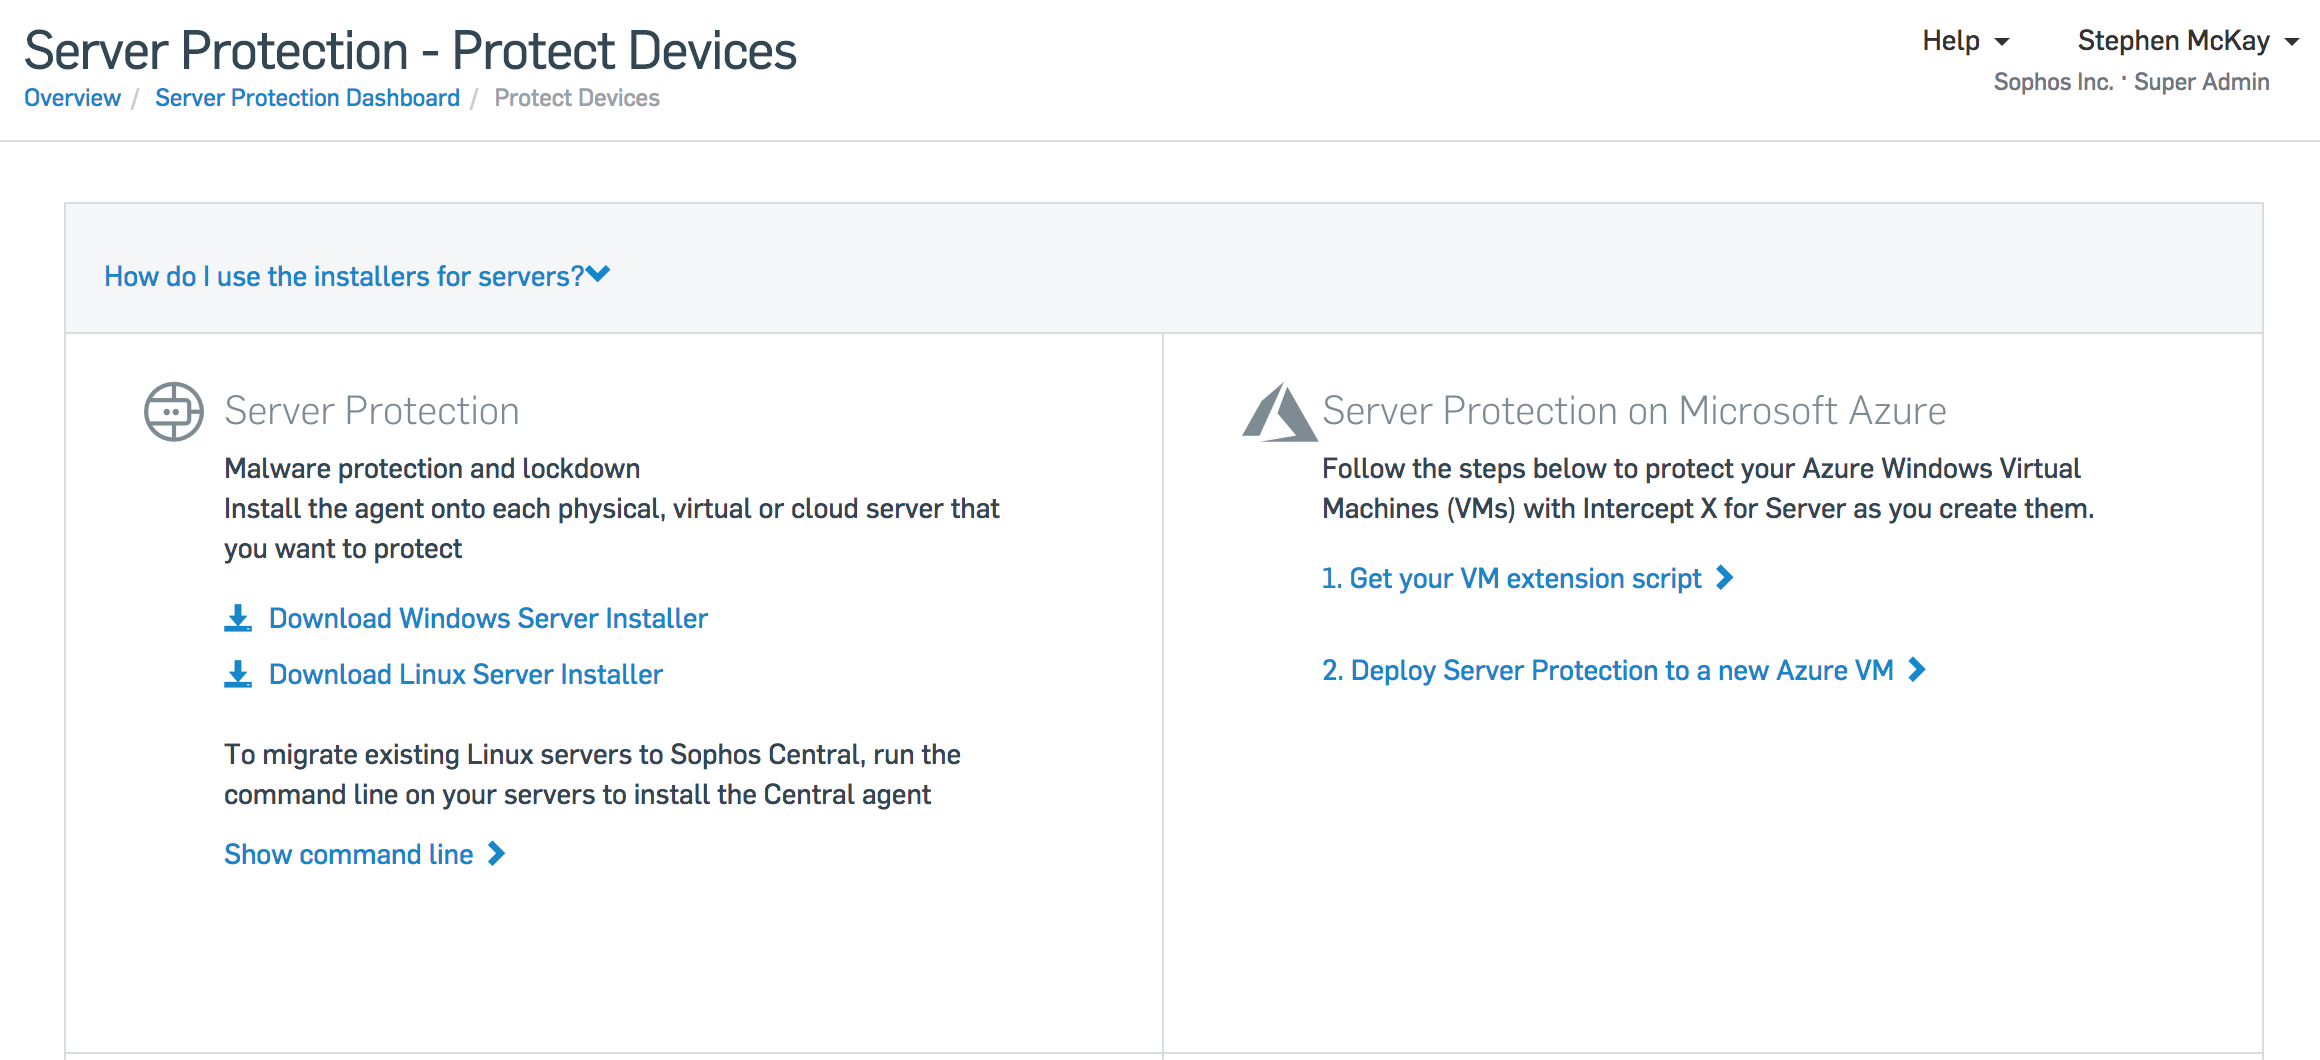Open How do I use the installers link
This screenshot has height=1060, width=2320.
(344, 276)
